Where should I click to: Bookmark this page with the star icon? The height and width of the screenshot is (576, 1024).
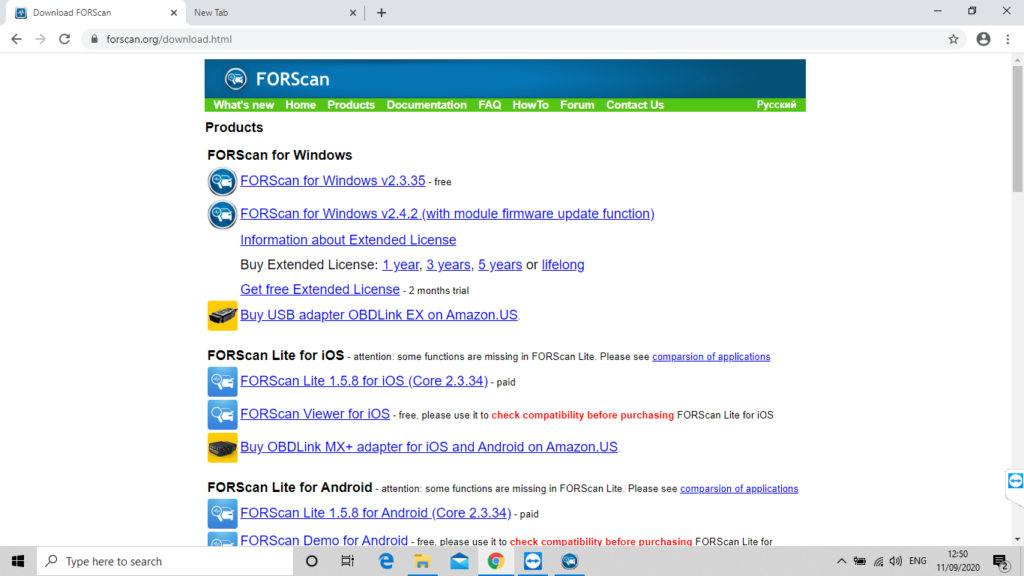point(953,39)
